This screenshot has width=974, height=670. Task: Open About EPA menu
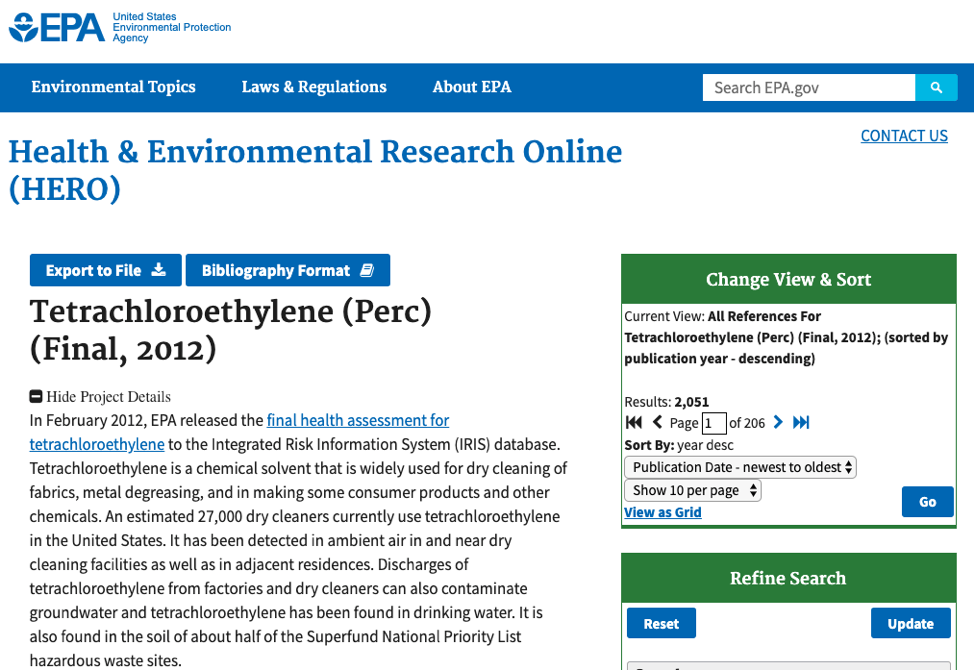click(472, 87)
